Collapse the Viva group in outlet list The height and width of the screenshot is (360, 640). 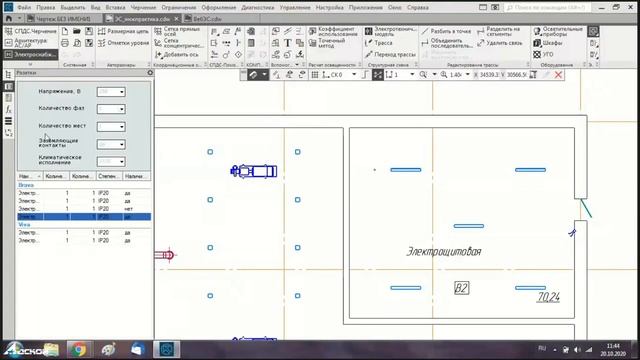(x=24, y=224)
